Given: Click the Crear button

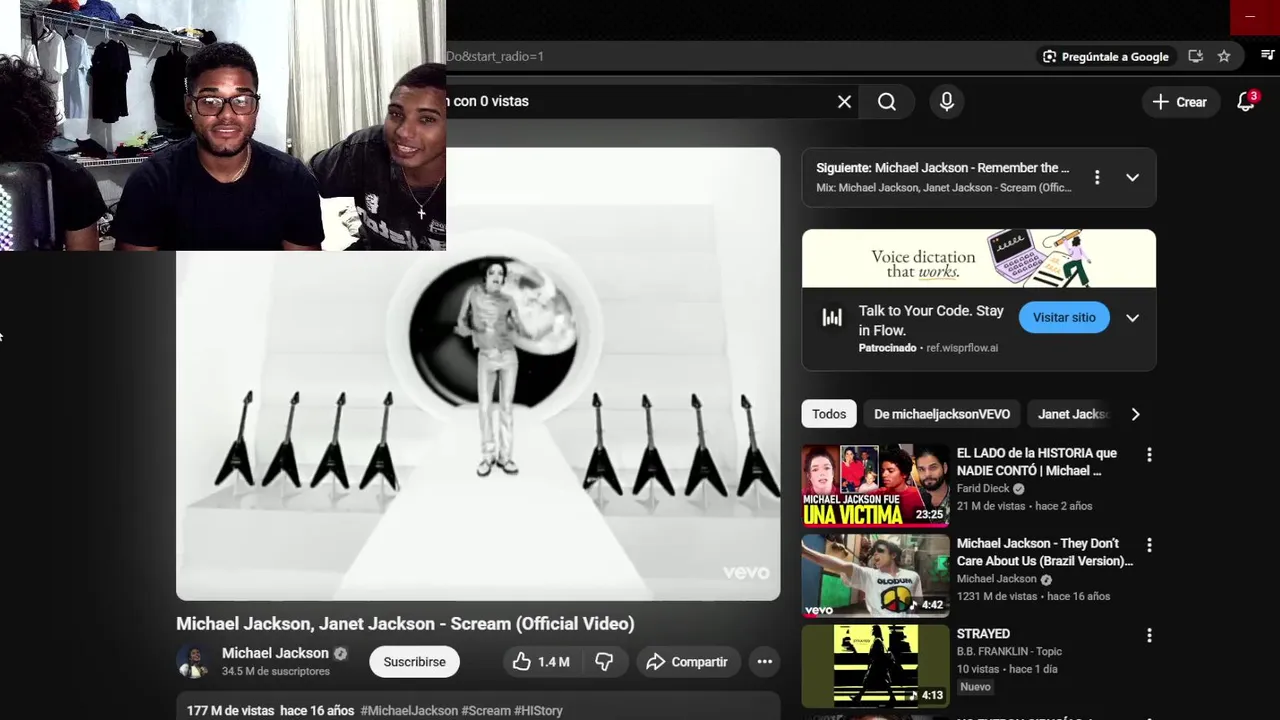Looking at the screenshot, I should [1180, 101].
